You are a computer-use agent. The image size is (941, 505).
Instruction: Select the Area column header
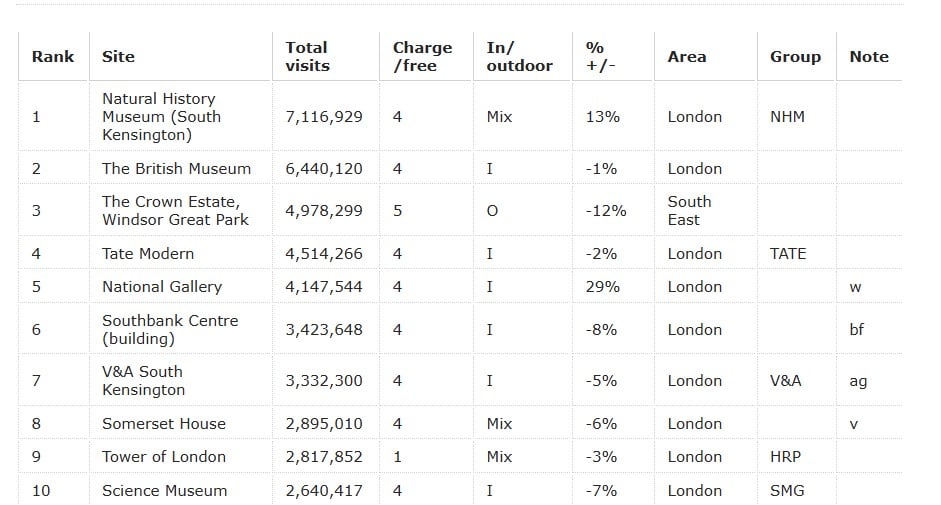687,56
